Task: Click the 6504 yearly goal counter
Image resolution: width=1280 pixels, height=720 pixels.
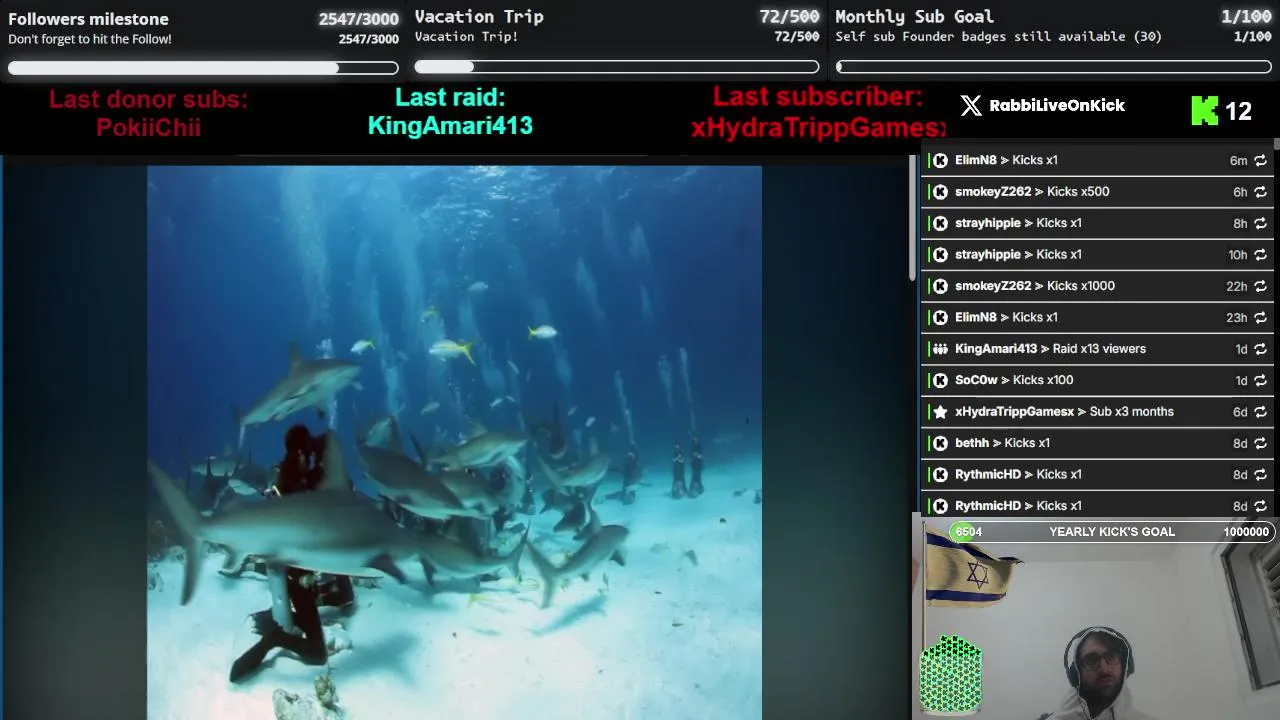Action: tap(968, 532)
